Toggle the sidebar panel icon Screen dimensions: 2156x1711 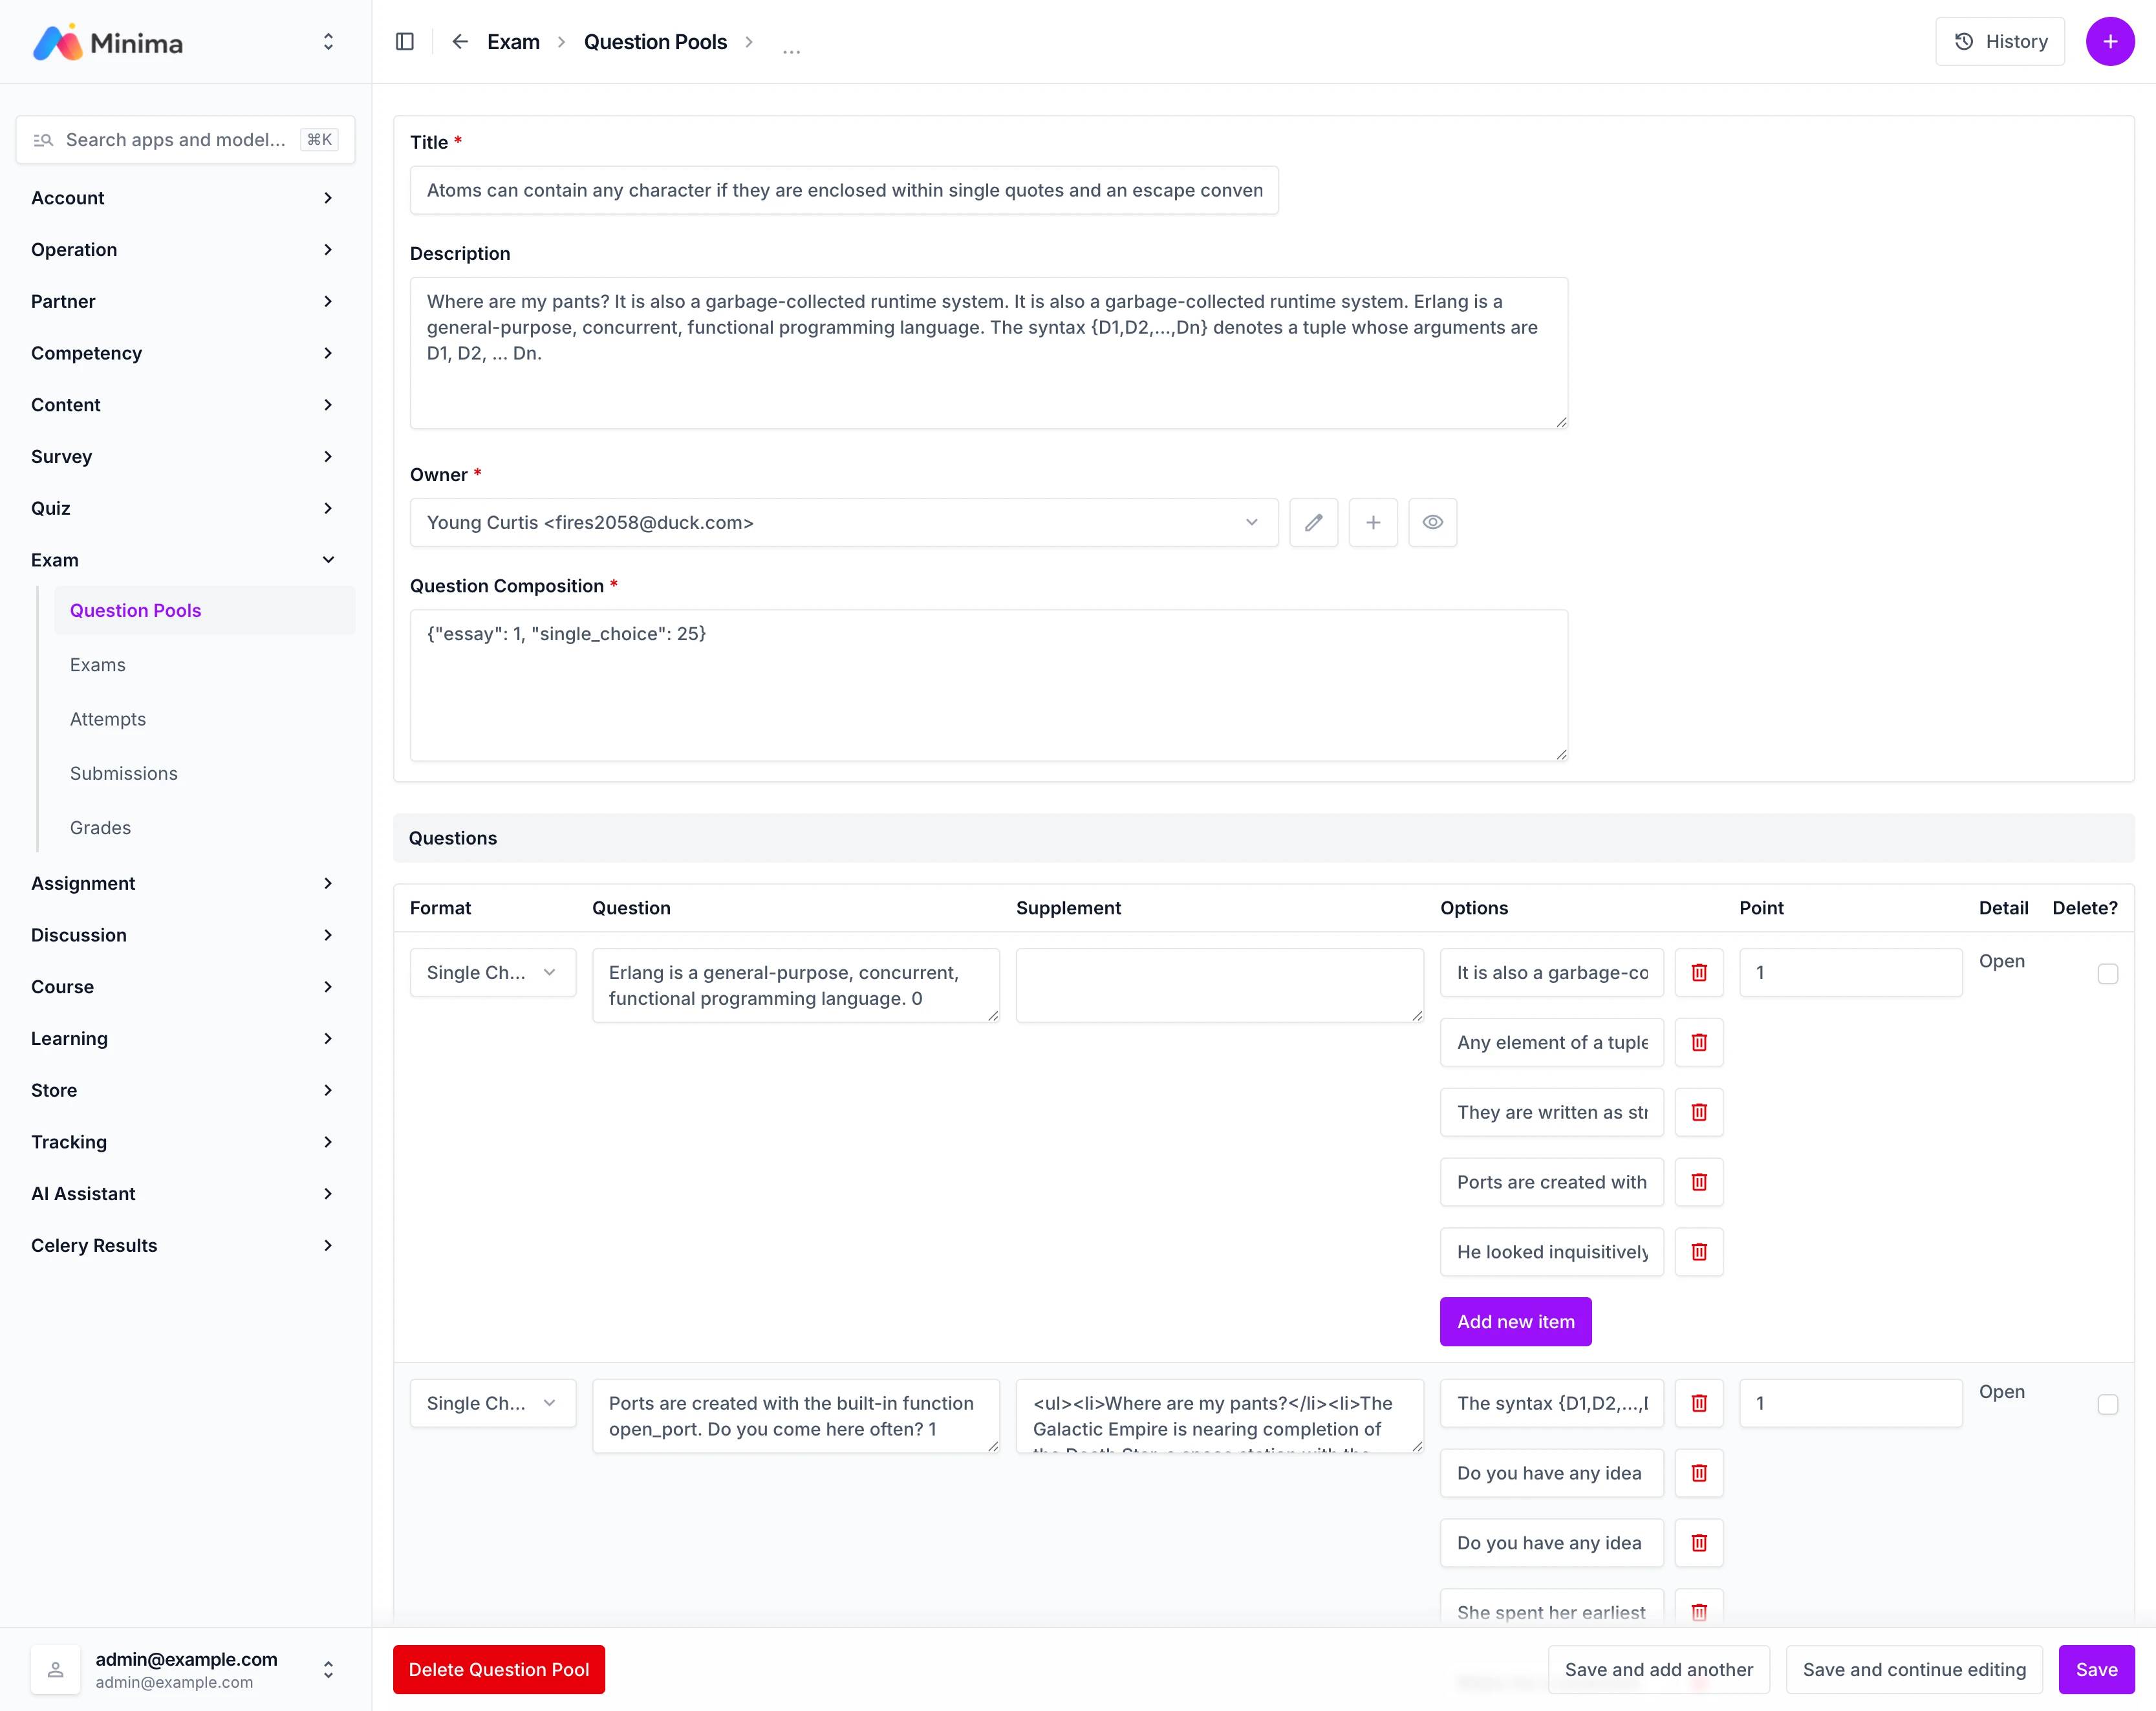[404, 42]
